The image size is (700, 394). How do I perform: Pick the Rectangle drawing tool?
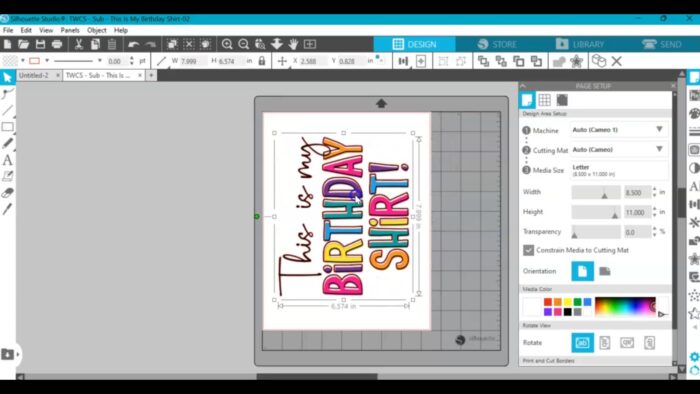click(x=7, y=127)
